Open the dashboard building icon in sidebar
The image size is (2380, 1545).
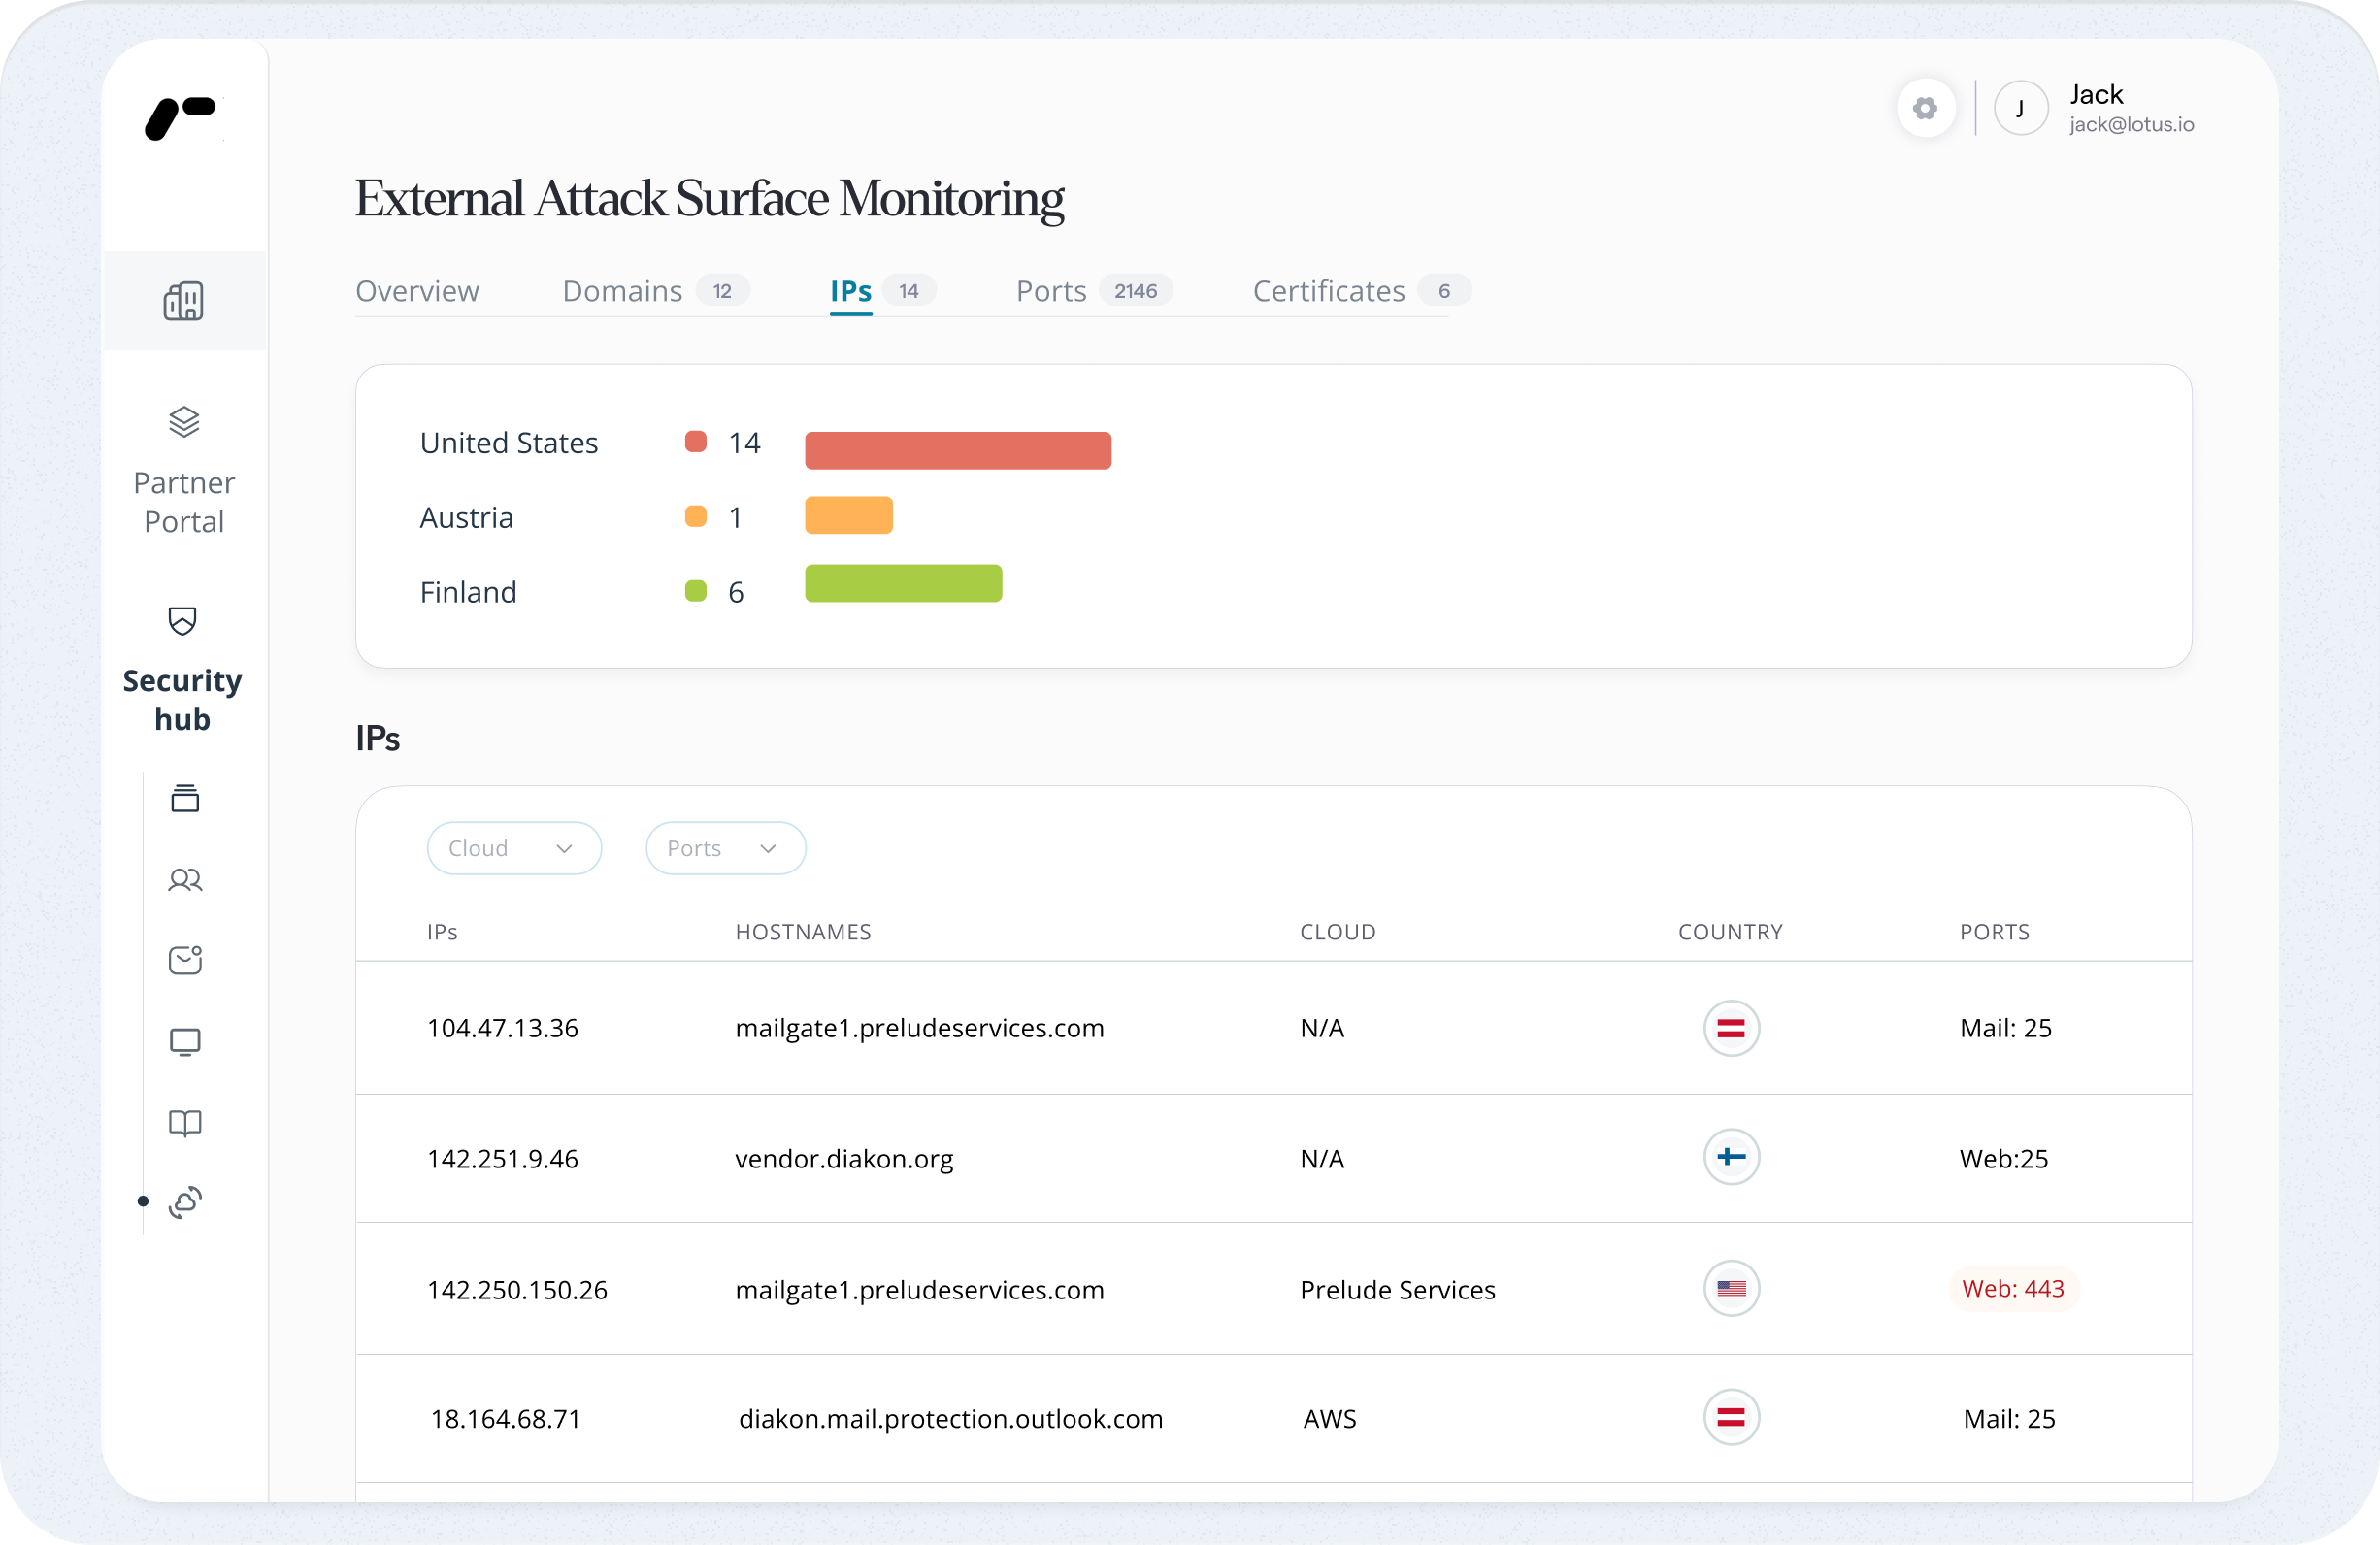point(184,301)
